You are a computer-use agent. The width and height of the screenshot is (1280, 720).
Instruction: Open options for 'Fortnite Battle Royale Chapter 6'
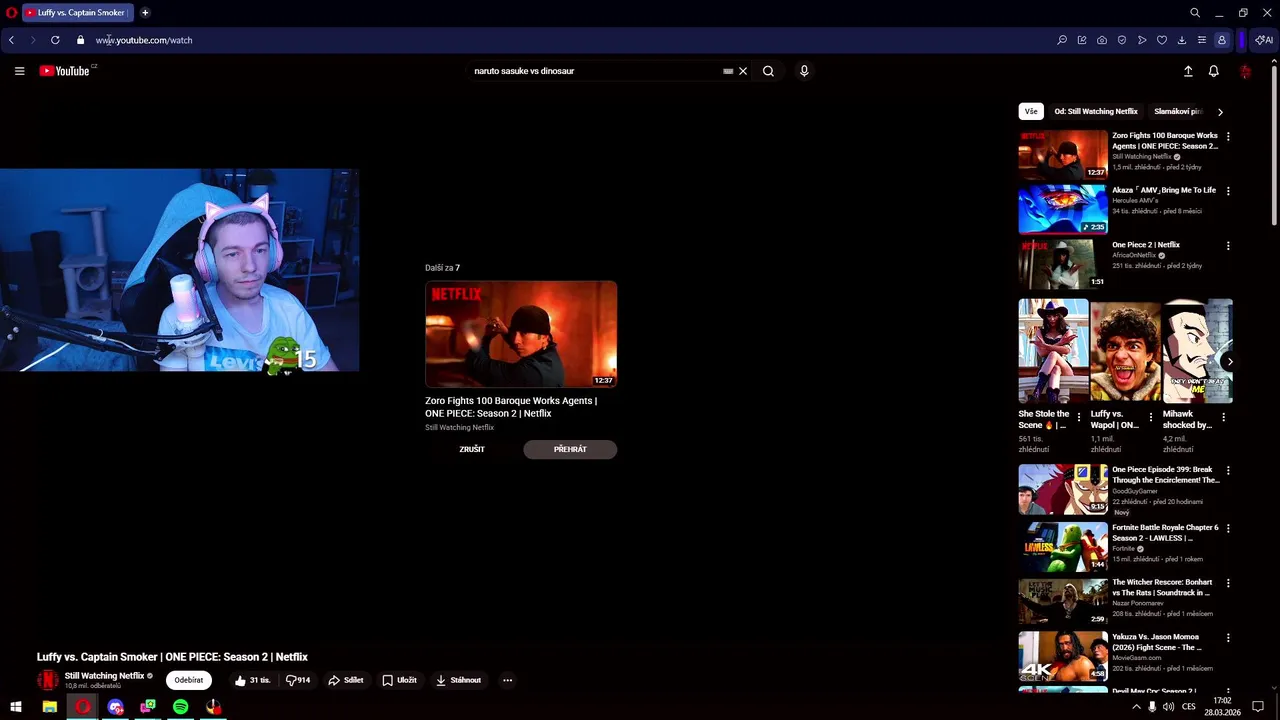1228,528
